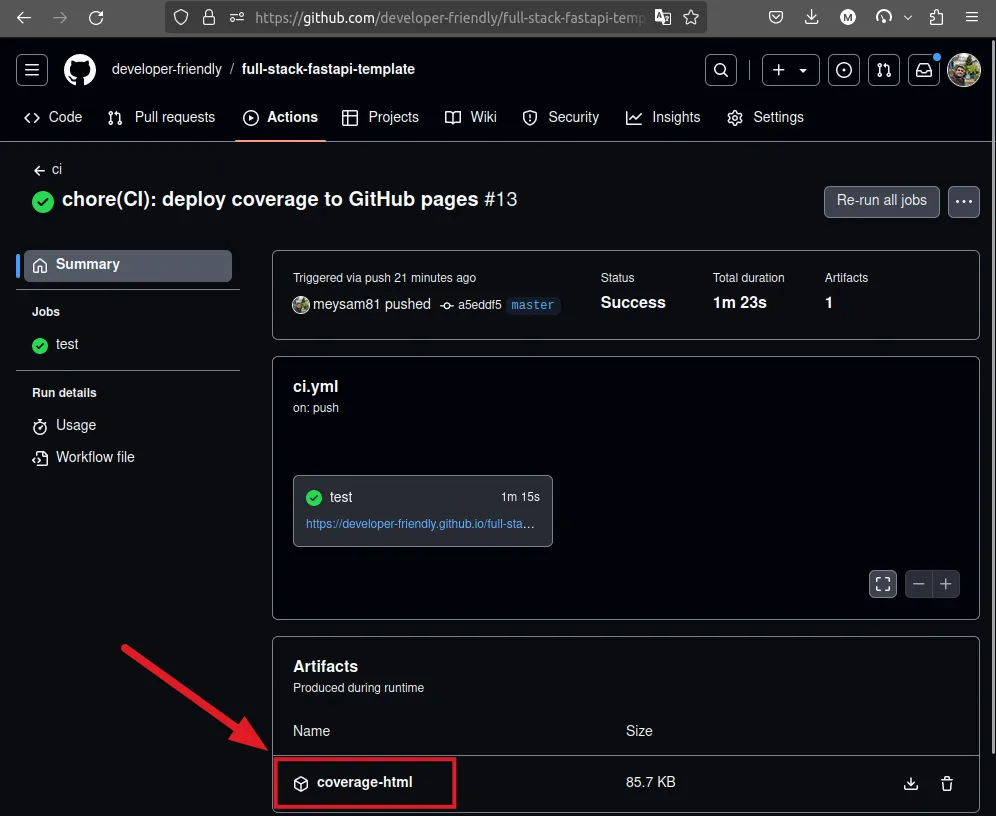
Task: Delete the coverage-html artifact
Action: click(947, 784)
